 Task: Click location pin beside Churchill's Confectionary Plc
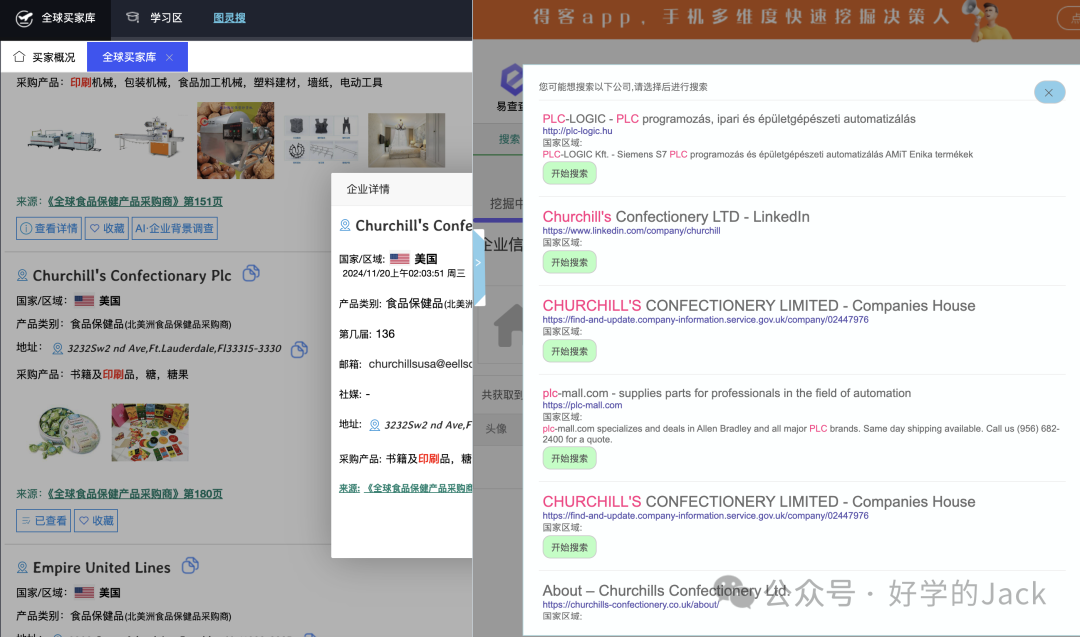coord(22,275)
